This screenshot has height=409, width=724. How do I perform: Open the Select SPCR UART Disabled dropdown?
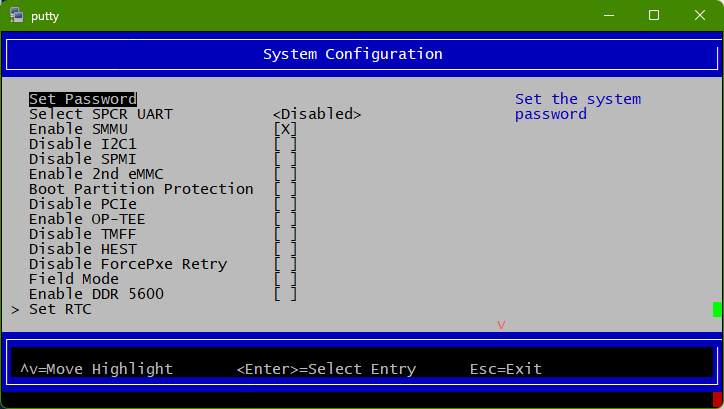click(317, 114)
